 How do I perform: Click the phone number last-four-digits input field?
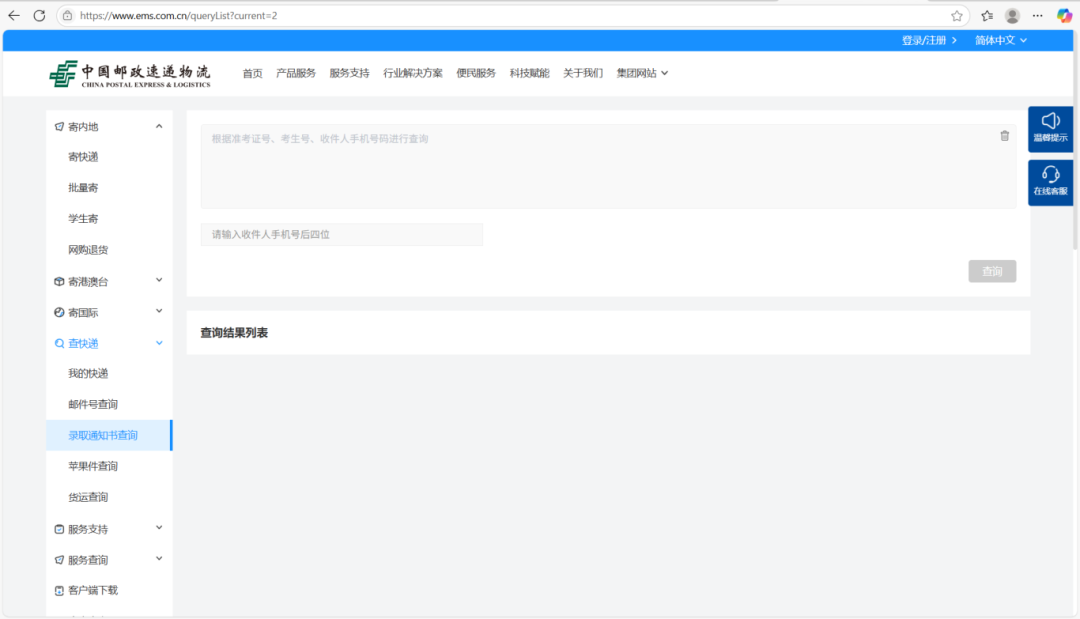(341, 233)
